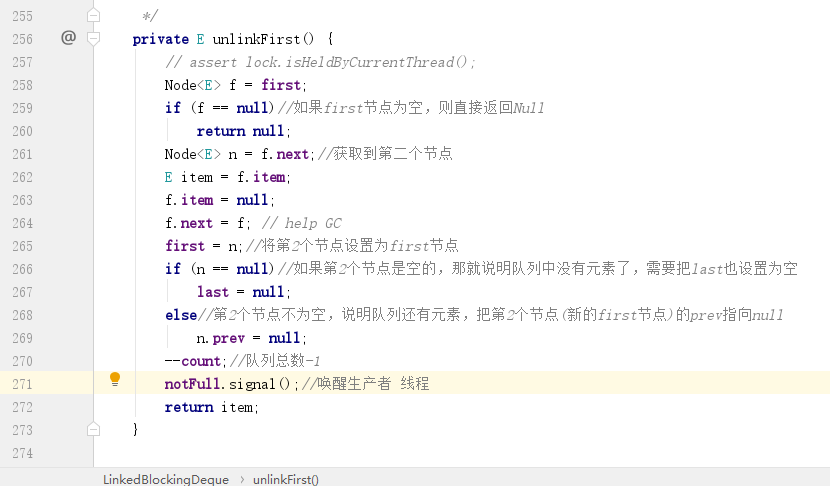Click the assert lock.isHeldByCurrentThread comment
This screenshot has height=486, width=830.
click(320, 62)
